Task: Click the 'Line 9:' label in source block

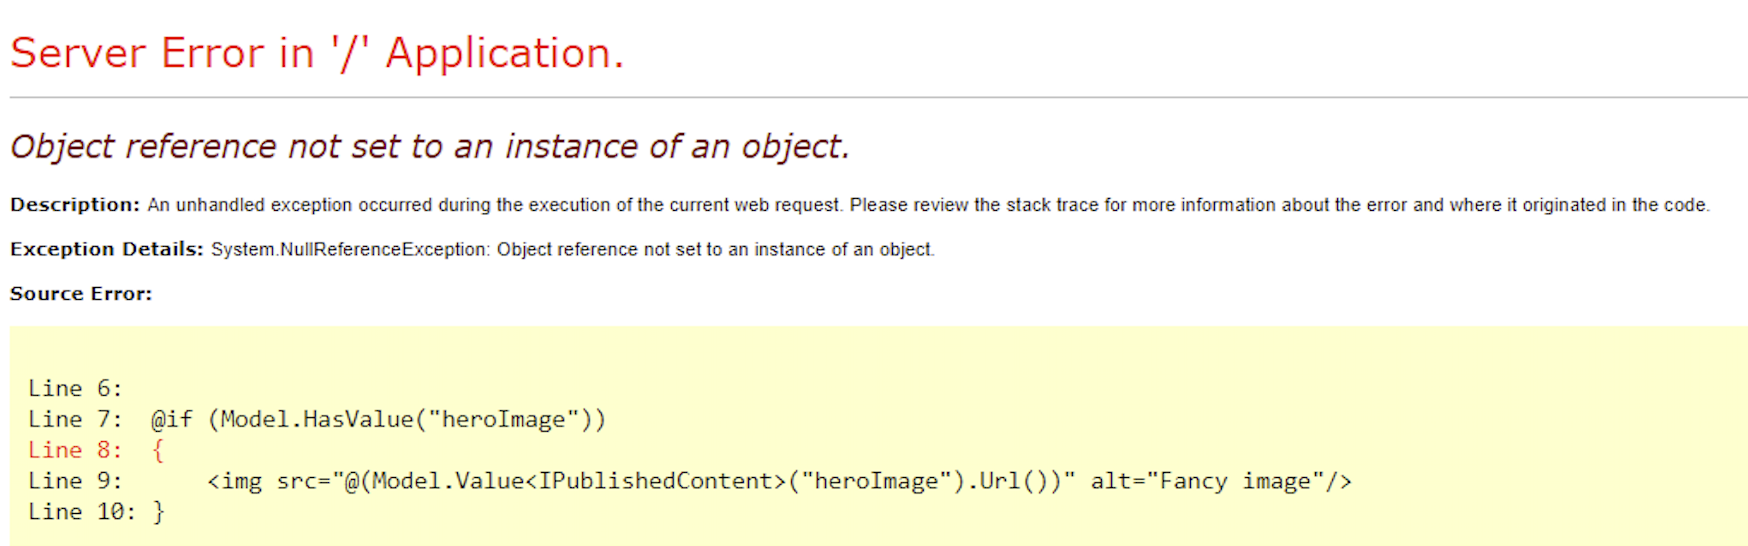Action: [x=75, y=482]
